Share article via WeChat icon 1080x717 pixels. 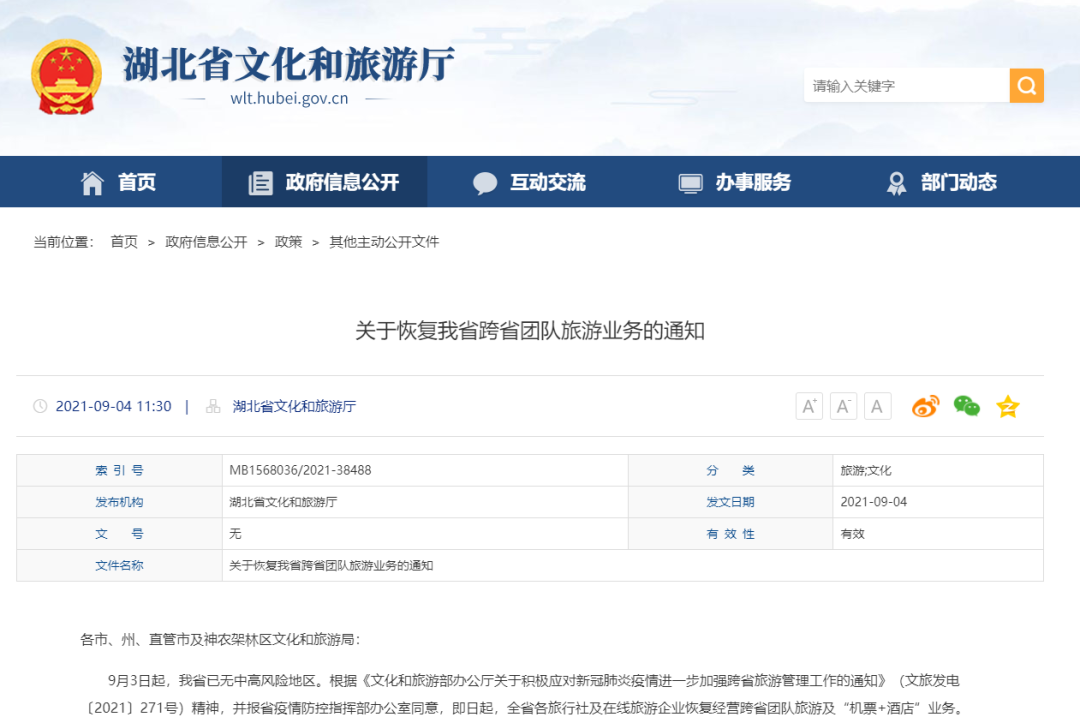point(966,406)
